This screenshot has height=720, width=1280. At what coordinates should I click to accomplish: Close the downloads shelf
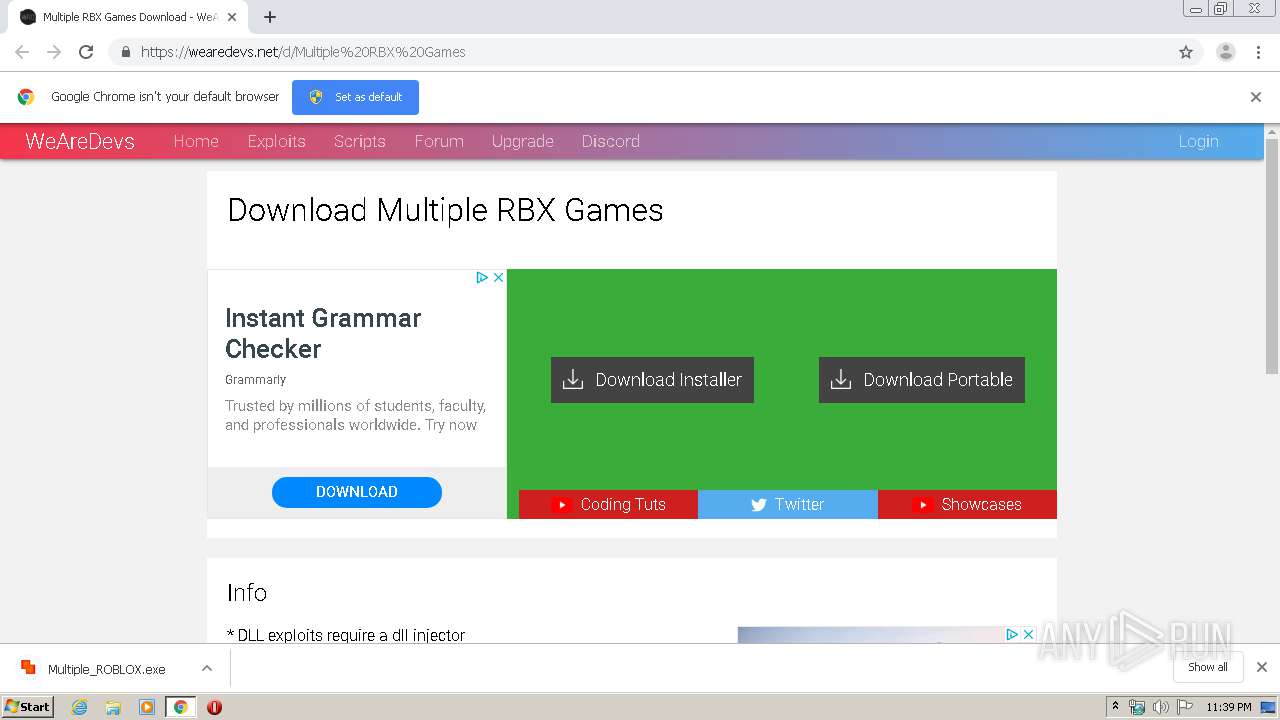click(x=1262, y=667)
